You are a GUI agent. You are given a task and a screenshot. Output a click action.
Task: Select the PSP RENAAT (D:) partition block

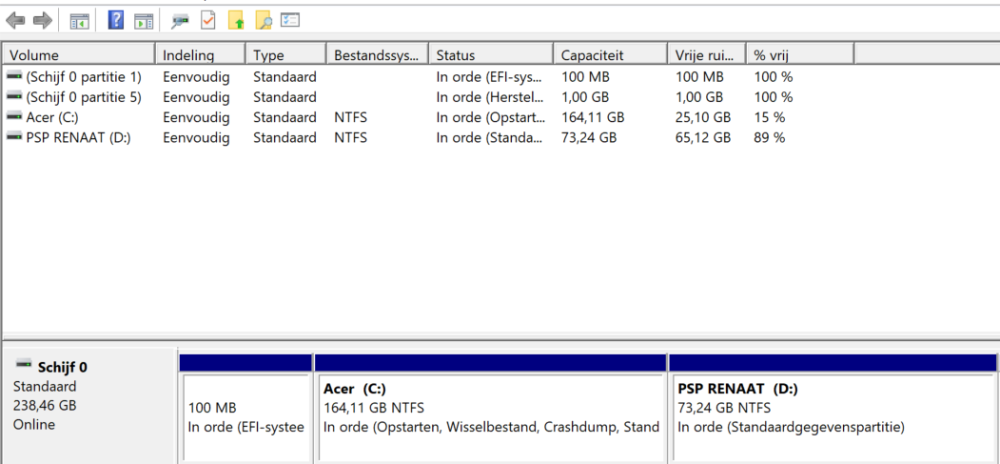click(x=833, y=408)
